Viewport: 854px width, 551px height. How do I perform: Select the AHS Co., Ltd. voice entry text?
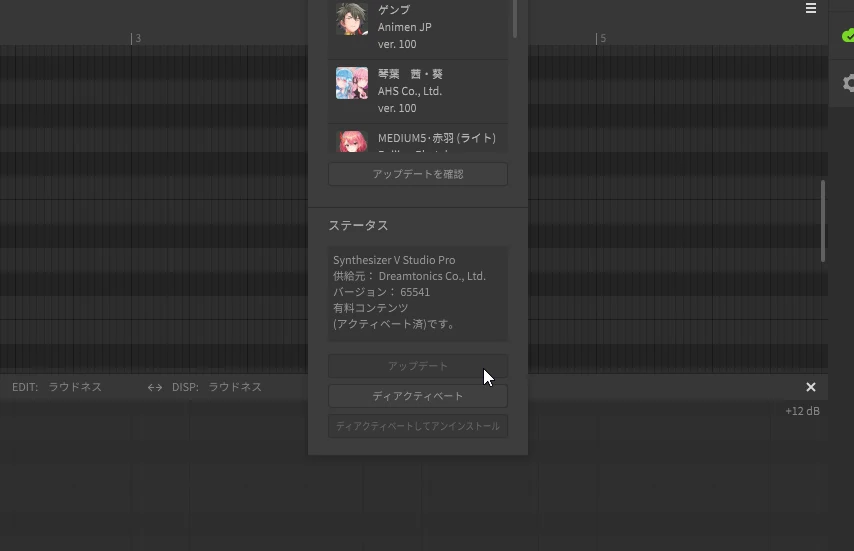(410, 91)
